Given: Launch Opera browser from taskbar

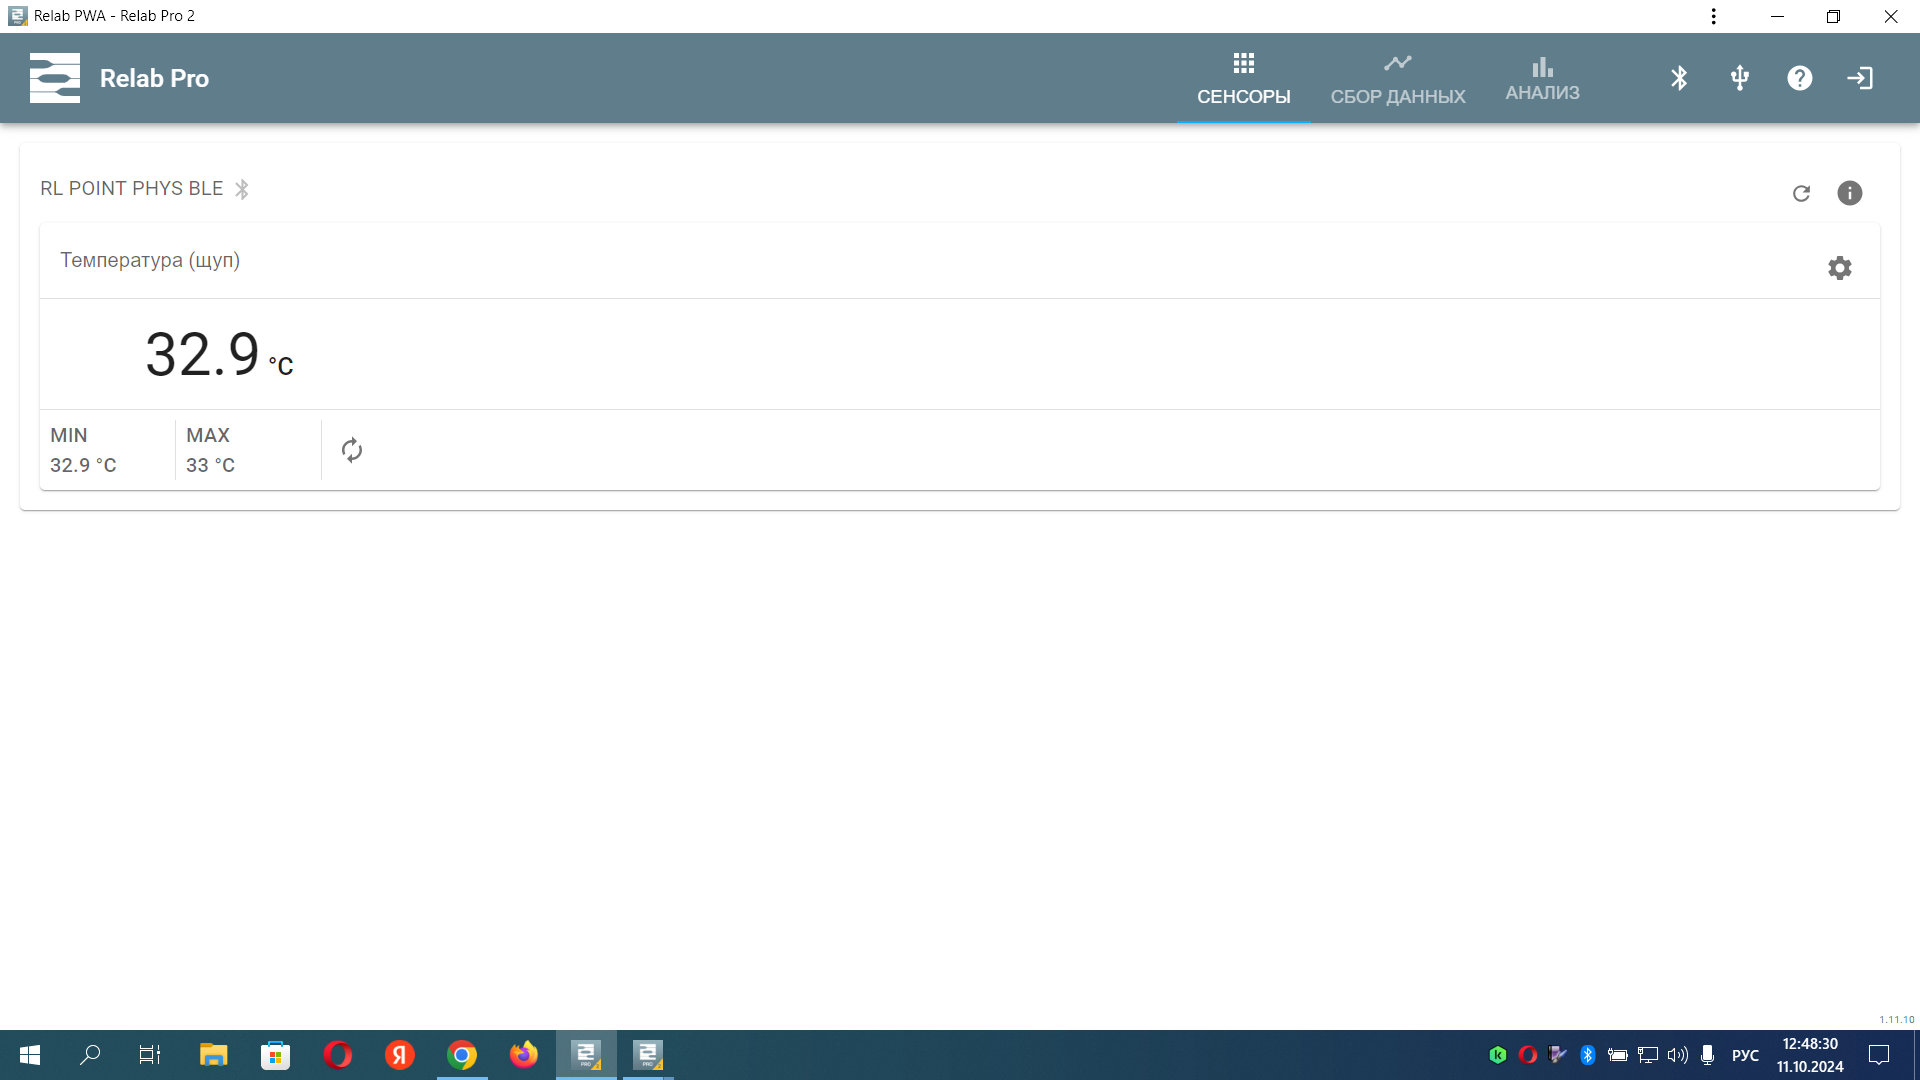Looking at the screenshot, I should (x=338, y=1055).
